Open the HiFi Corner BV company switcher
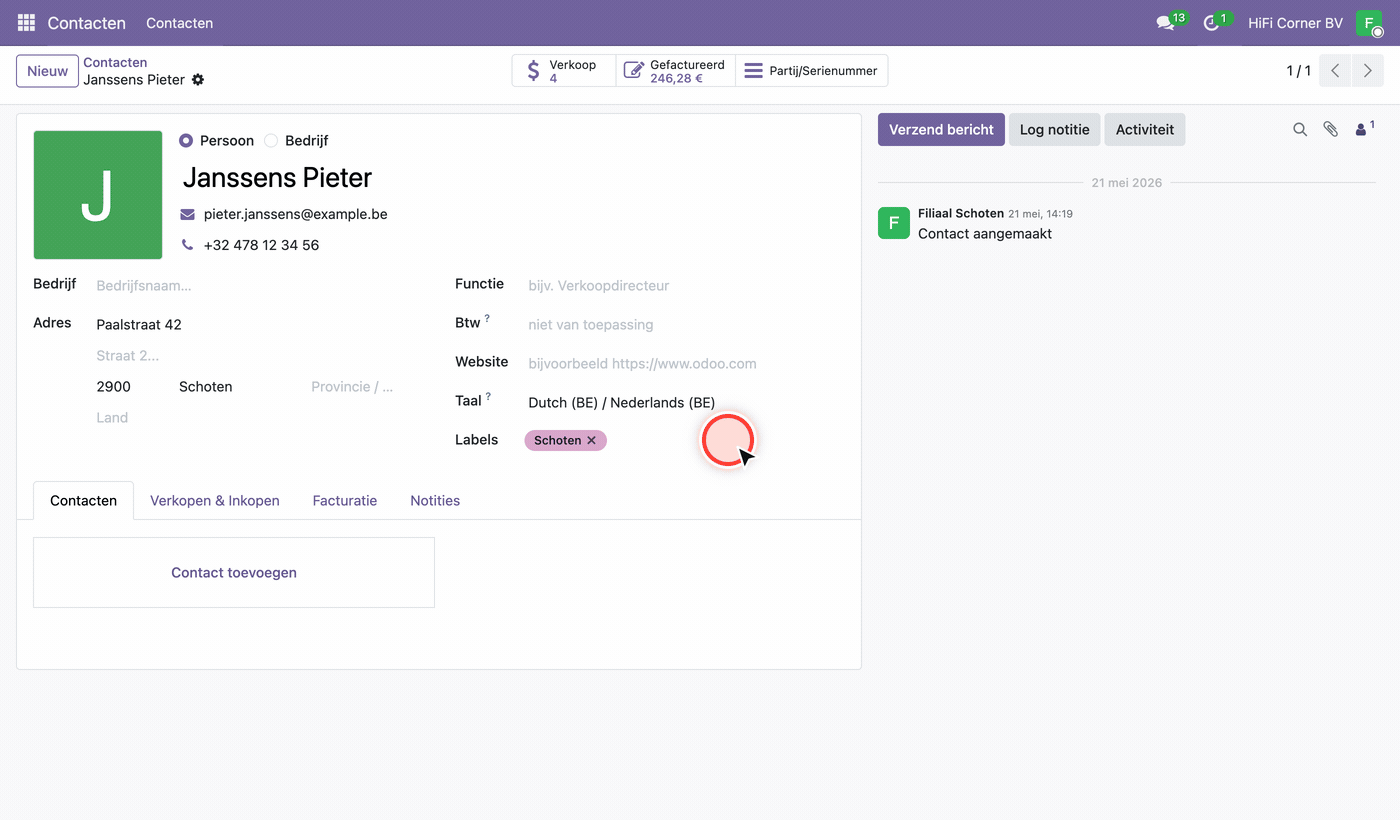The image size is (1400, 820). point(1295,22)
